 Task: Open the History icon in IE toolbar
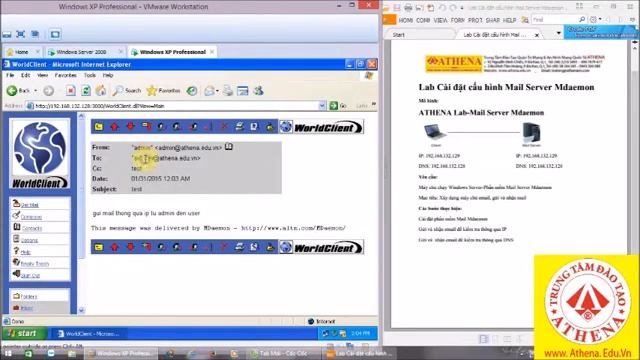coord(192,91)
